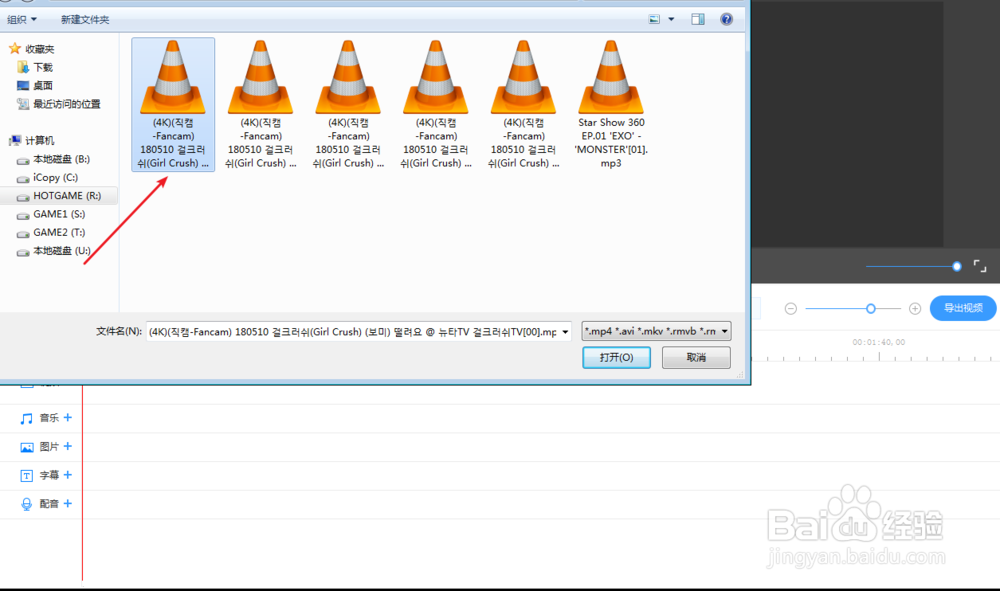1000x591 pixels.
Task: Click 导出视频 export video button
Action: click(x=962, y=308)
